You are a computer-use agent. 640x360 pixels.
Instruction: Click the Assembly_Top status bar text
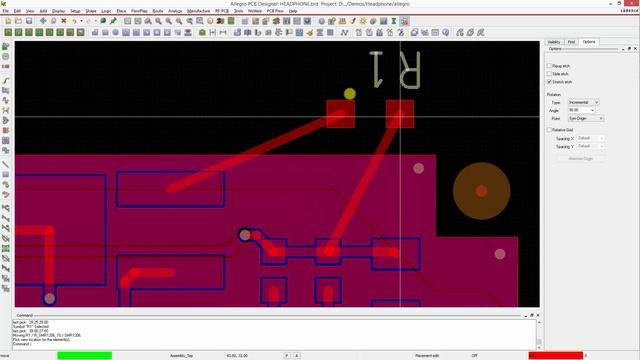click(181, 356)
